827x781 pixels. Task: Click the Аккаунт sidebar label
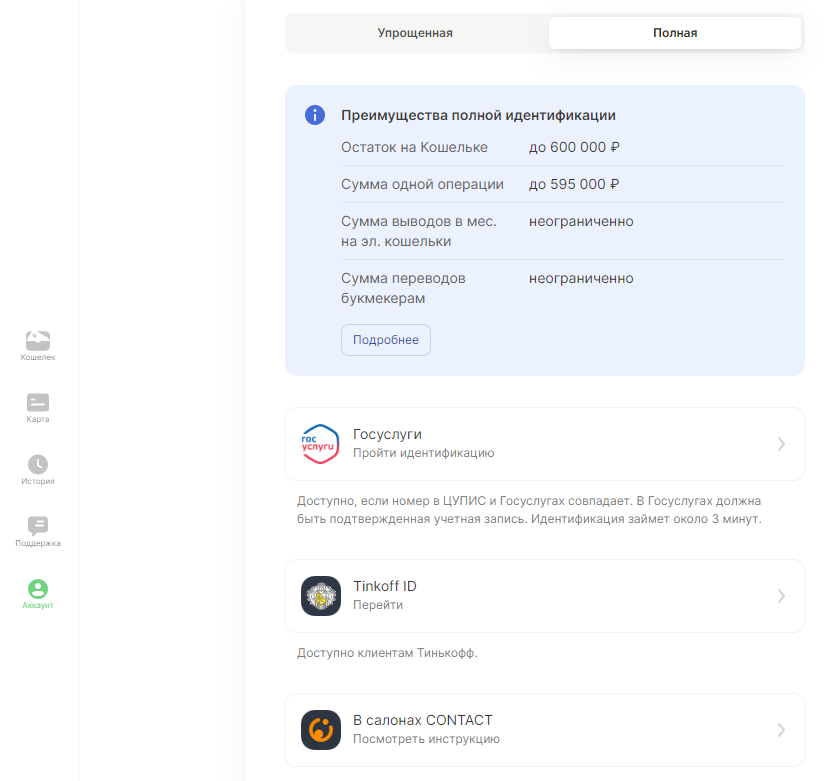[x=38, y=605]
